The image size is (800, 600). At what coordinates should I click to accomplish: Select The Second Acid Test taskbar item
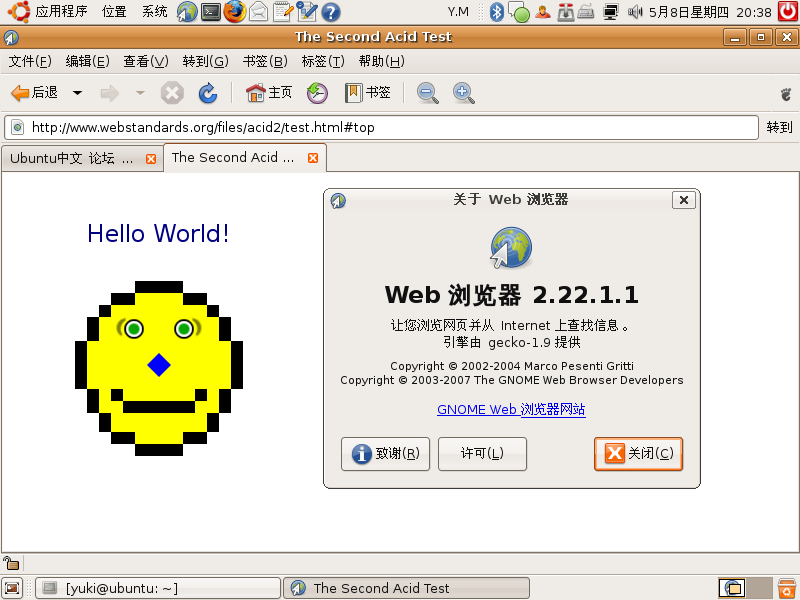407,588
